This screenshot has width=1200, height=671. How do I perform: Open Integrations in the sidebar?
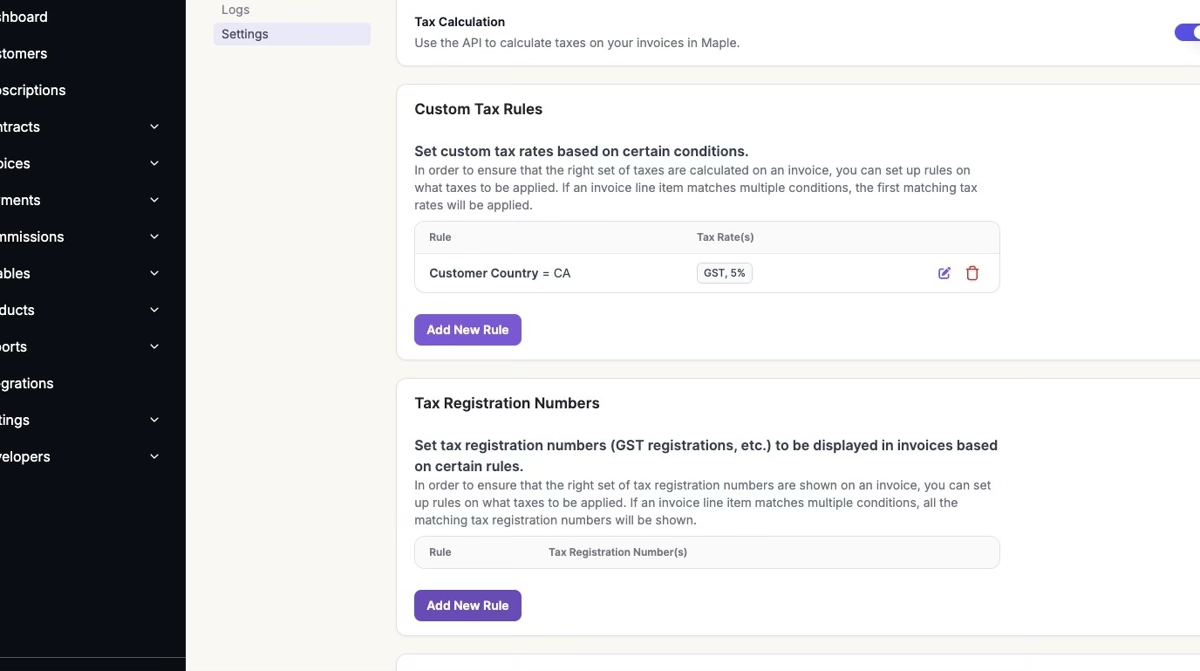click(28, 384)
